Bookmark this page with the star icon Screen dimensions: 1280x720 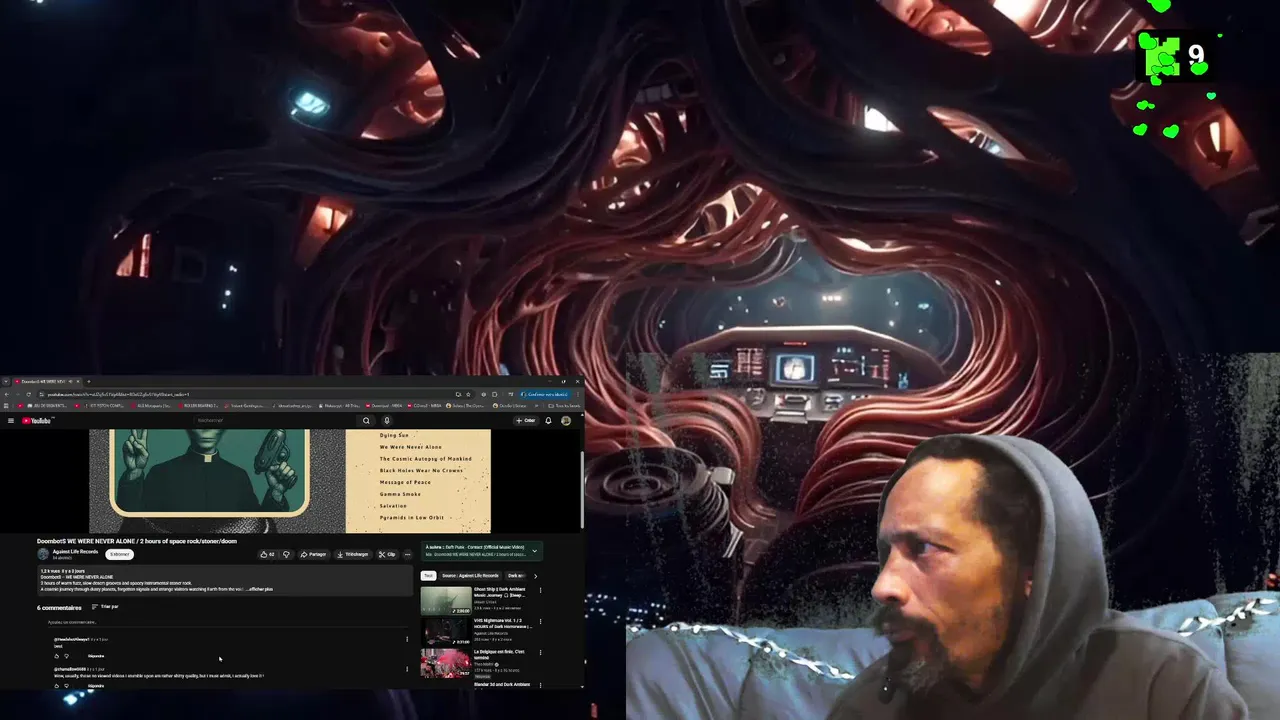468,394
